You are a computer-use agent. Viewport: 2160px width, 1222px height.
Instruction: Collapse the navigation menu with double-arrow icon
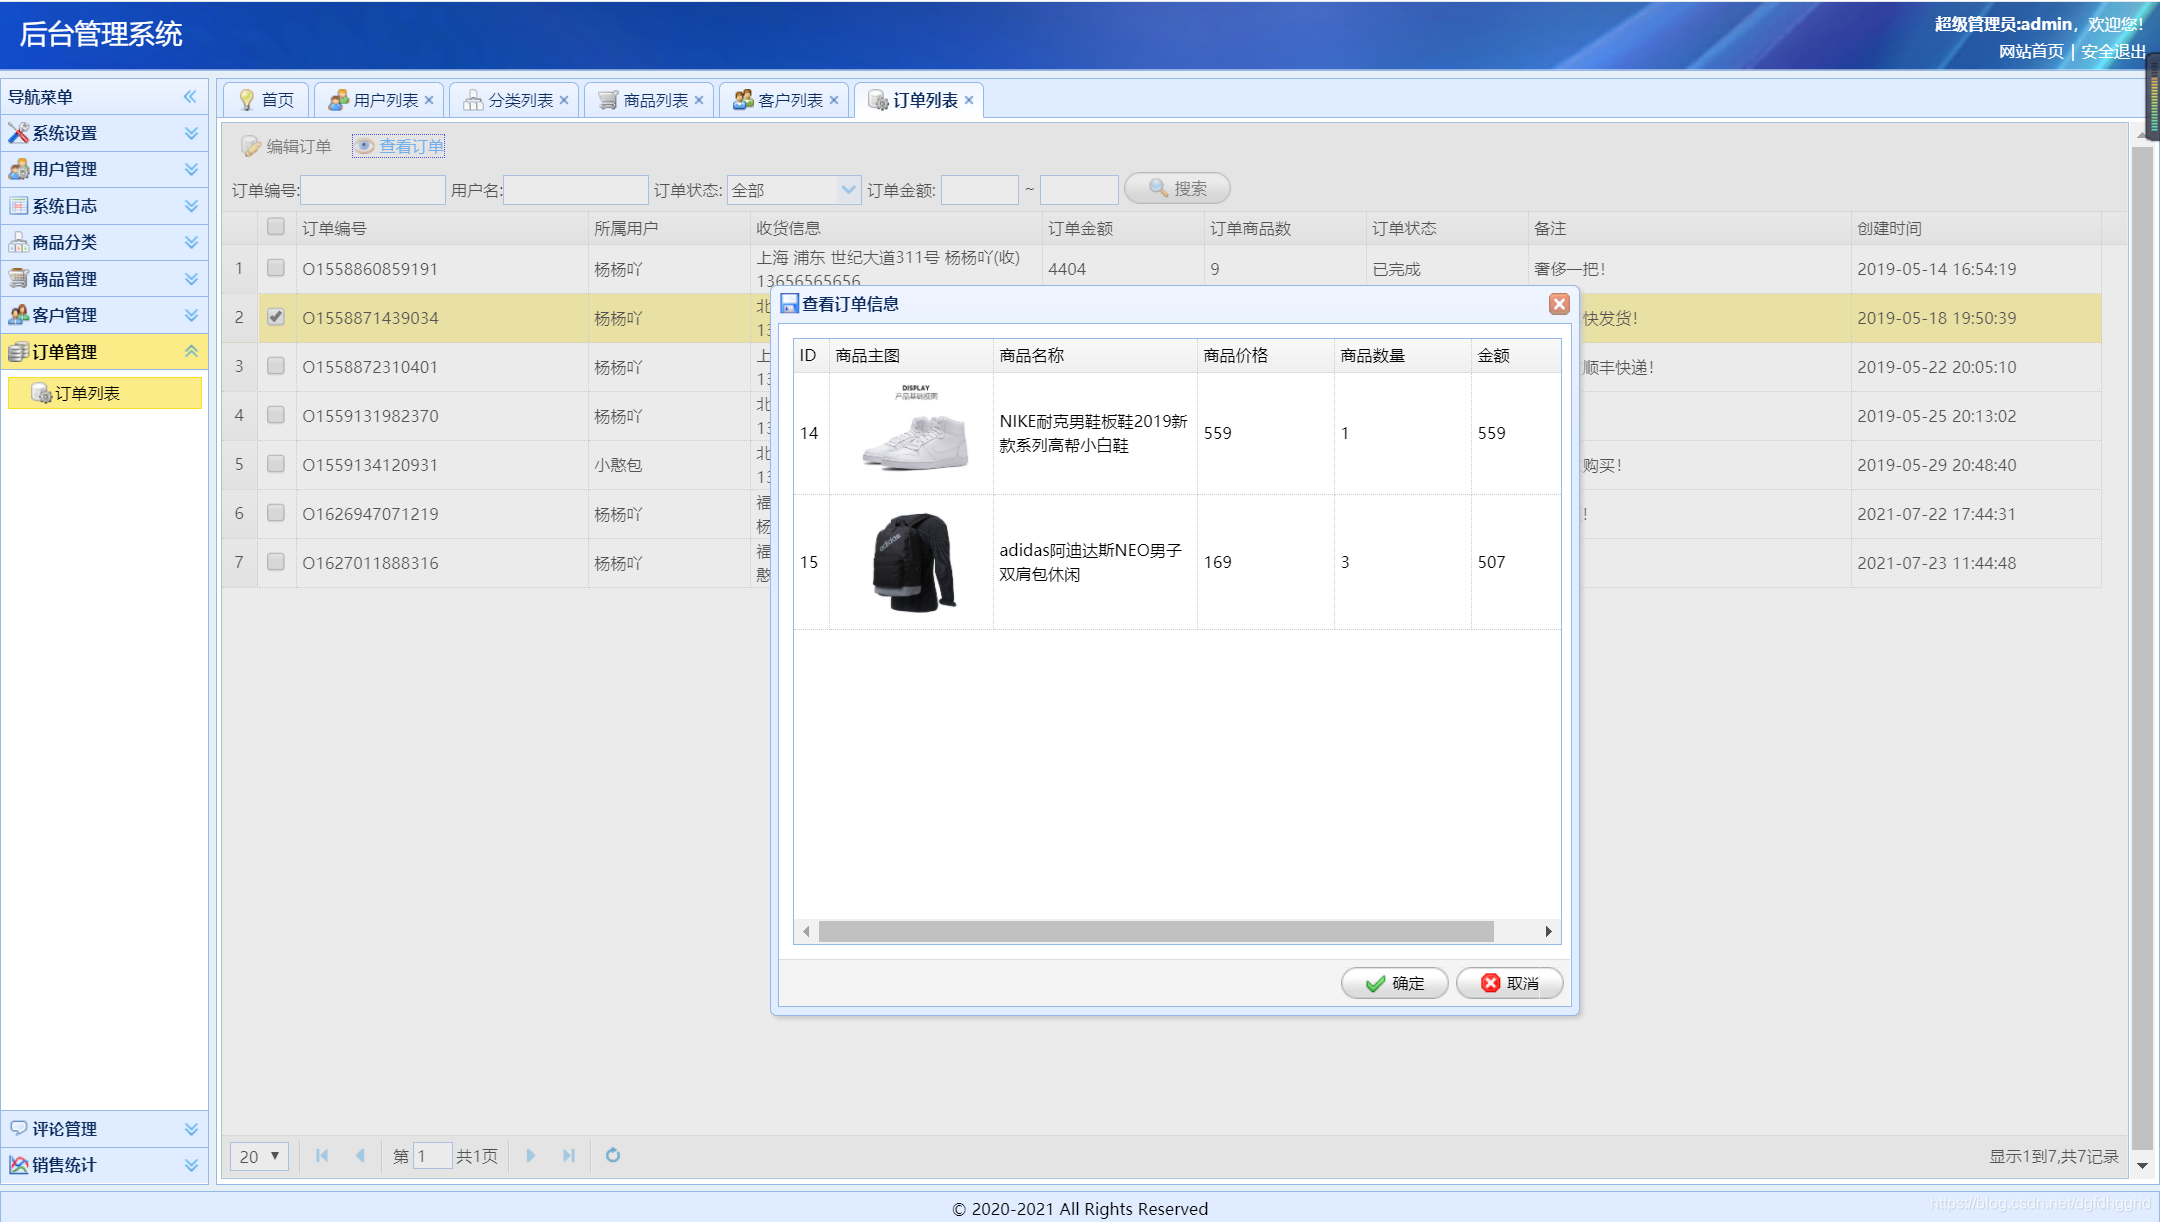coord(190,97)
